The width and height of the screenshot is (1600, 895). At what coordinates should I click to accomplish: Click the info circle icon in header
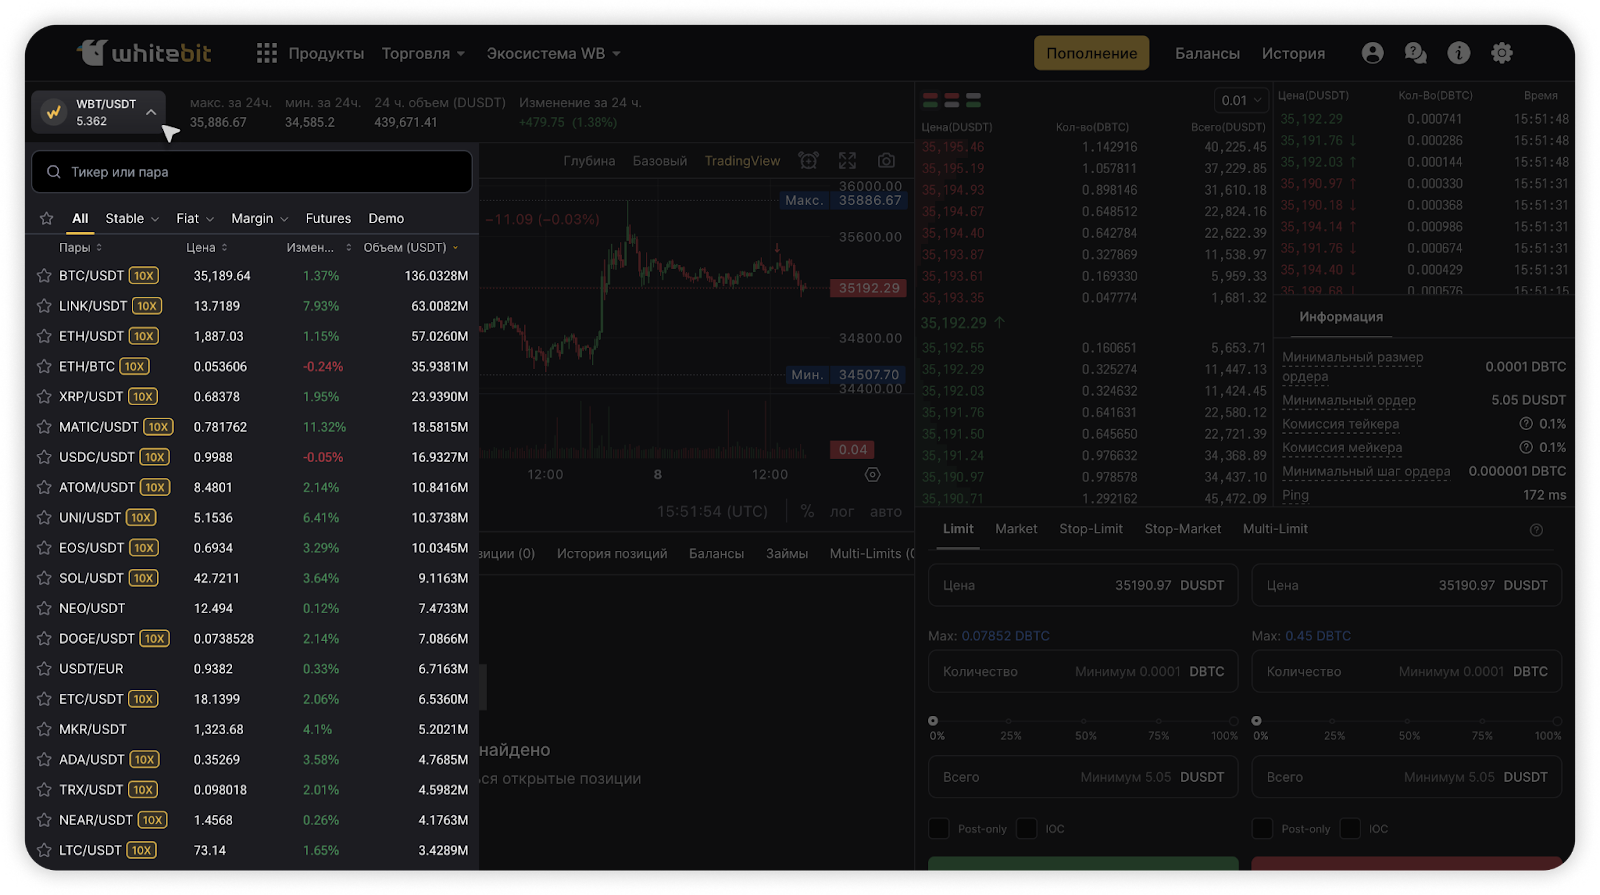coord(1459,53)
